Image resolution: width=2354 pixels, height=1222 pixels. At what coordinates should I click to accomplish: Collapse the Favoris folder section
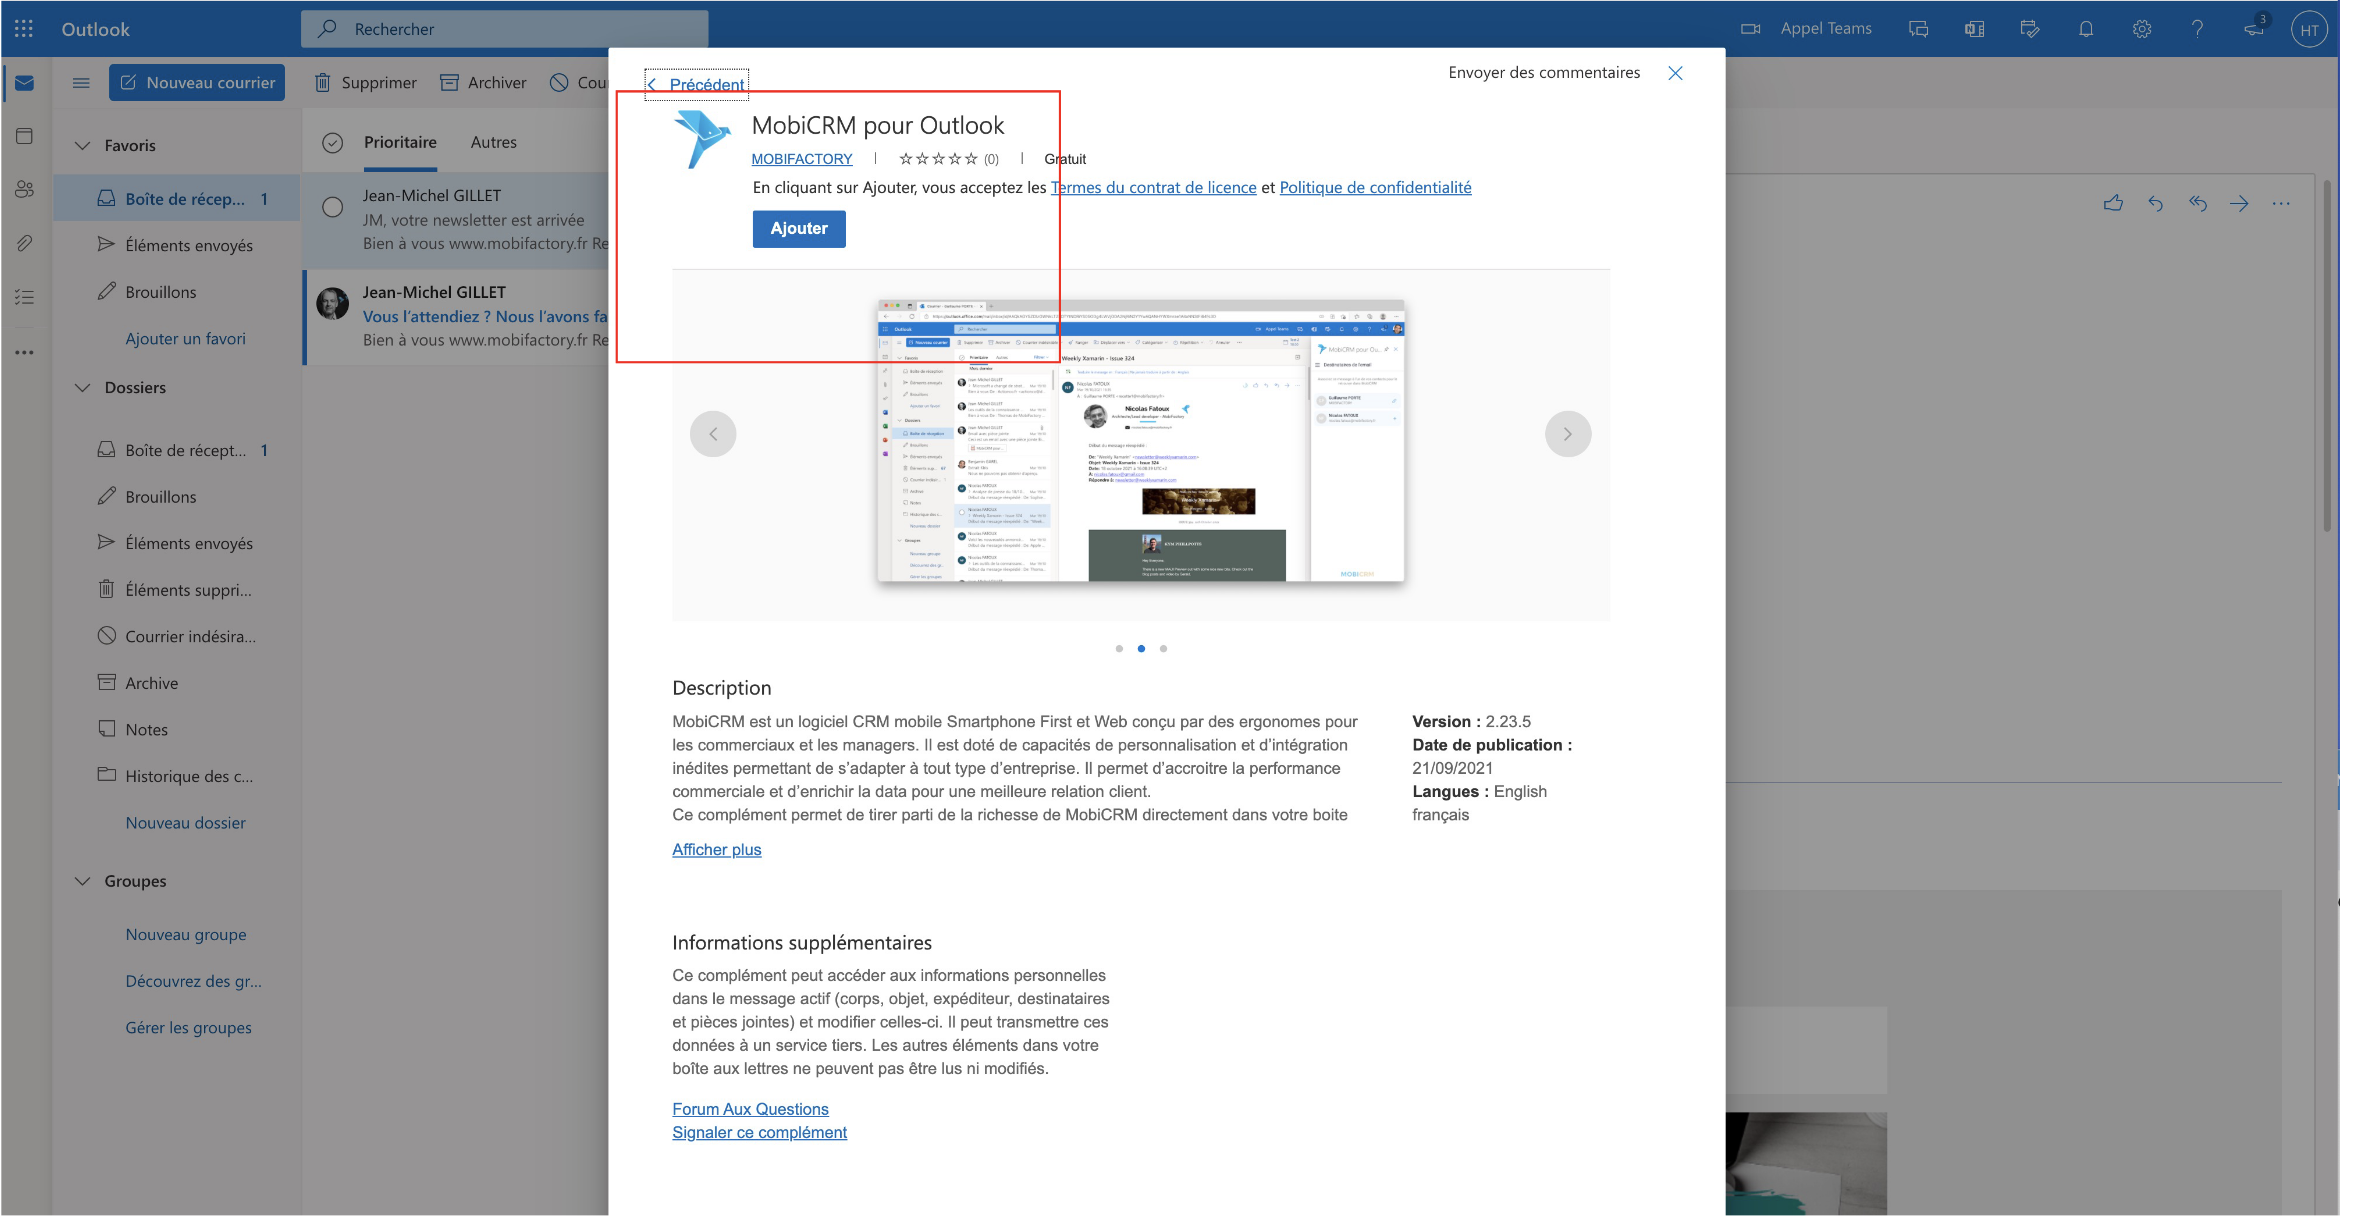tap(83, 146)
